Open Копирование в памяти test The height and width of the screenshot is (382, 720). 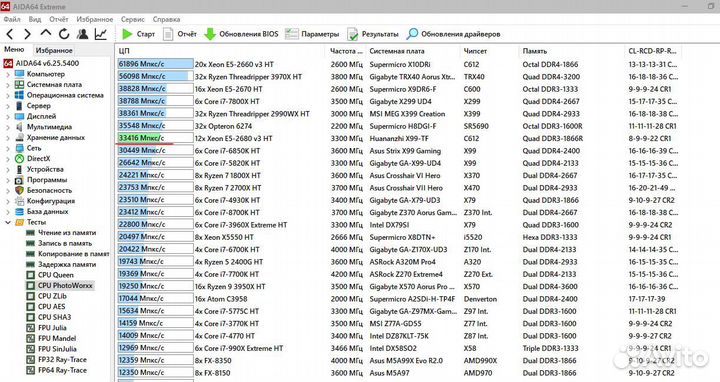(x=73, y=253)
